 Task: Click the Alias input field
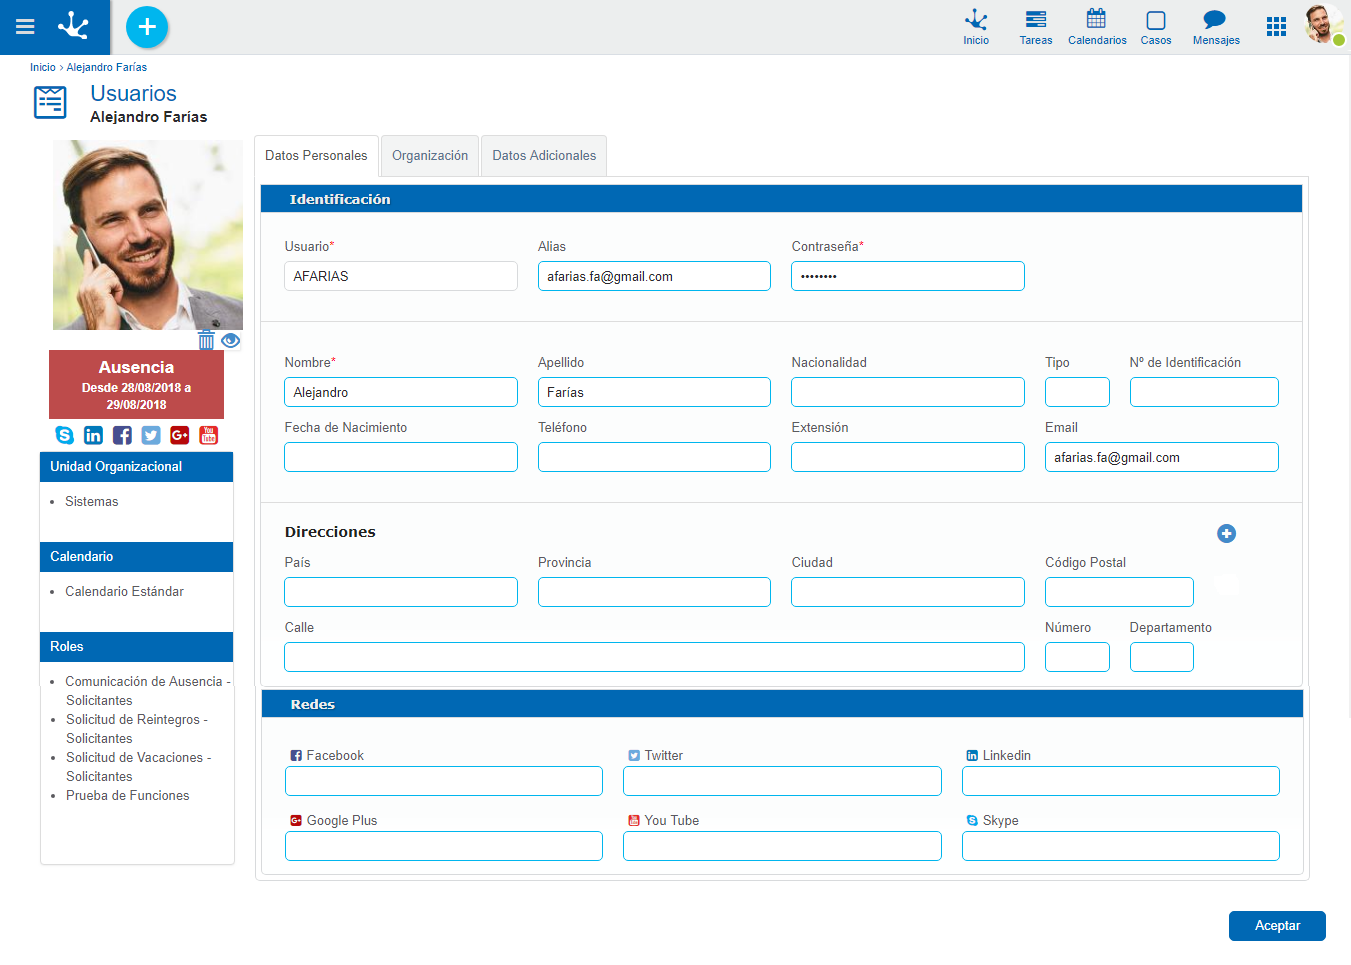pos(654,276)
